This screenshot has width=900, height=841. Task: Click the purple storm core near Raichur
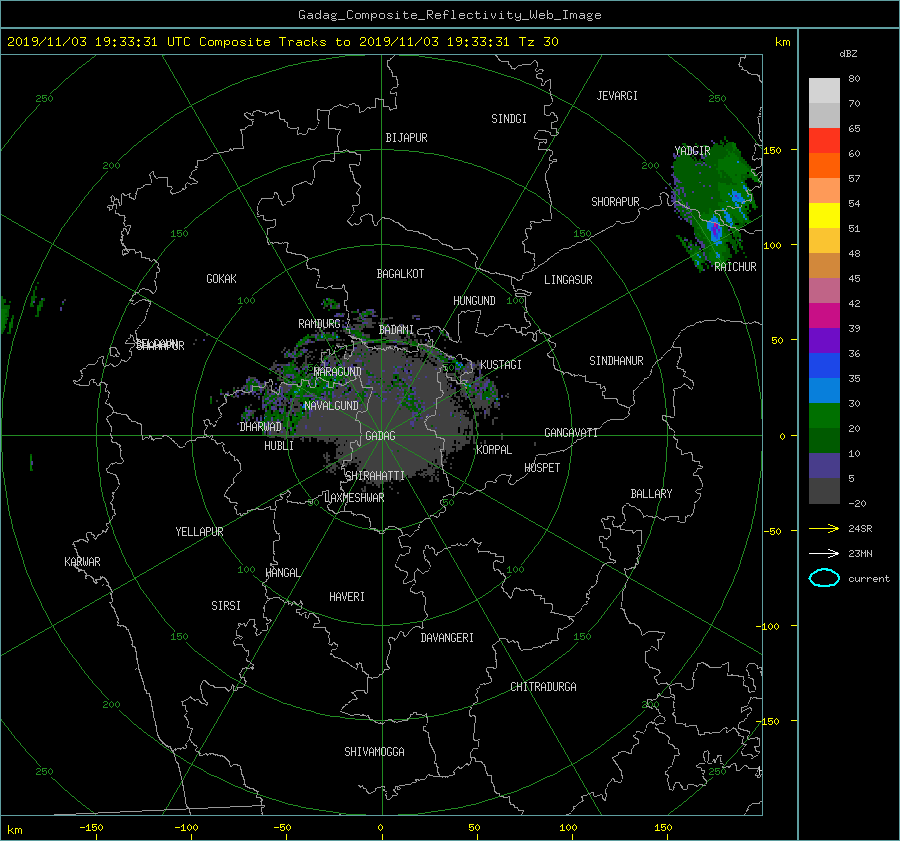[715, 230]
